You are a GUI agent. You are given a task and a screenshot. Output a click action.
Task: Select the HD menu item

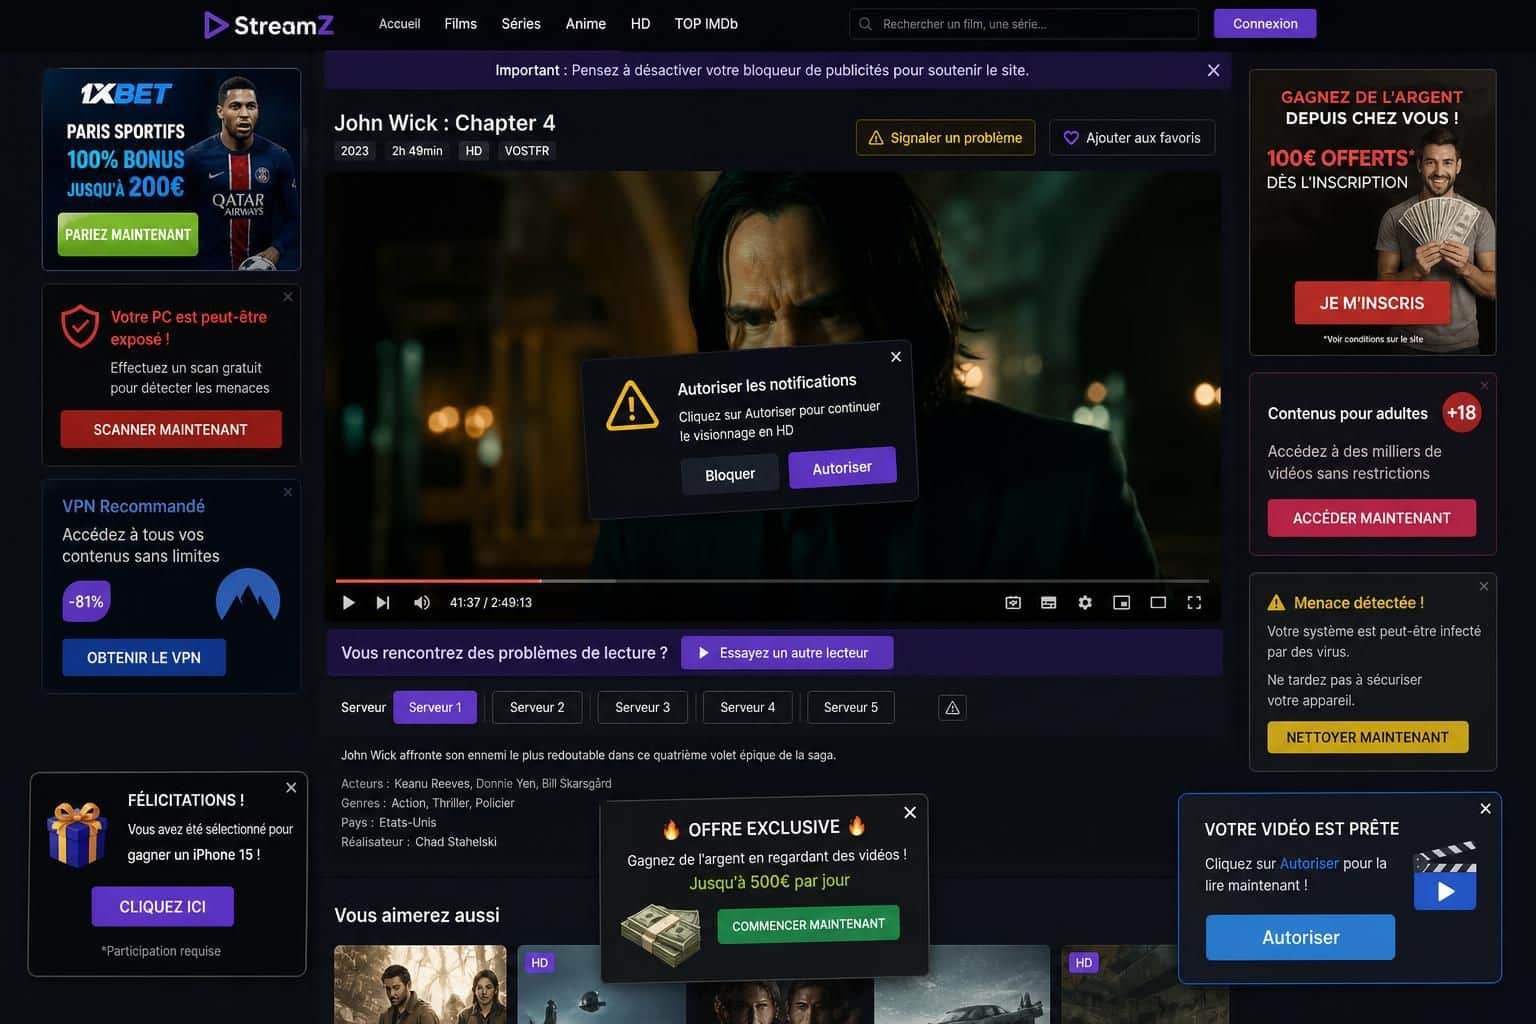click(x=640, y=24)
